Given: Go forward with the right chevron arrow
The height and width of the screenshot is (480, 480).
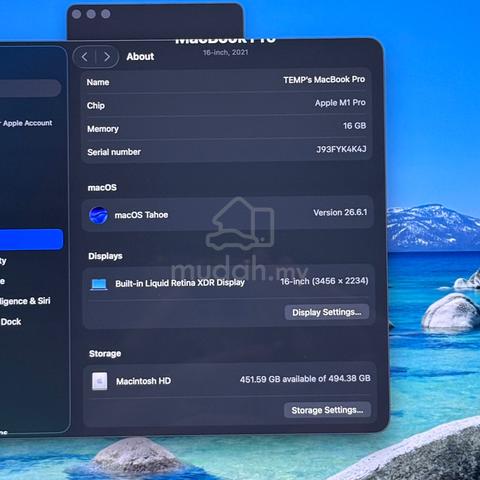Looking at the screenshot, I should coord(107,57).
